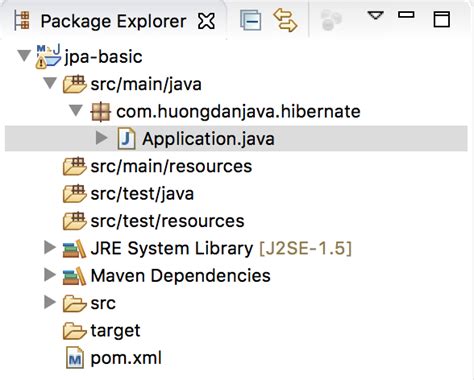Select the src/main/resources label

tap(171, 166)
